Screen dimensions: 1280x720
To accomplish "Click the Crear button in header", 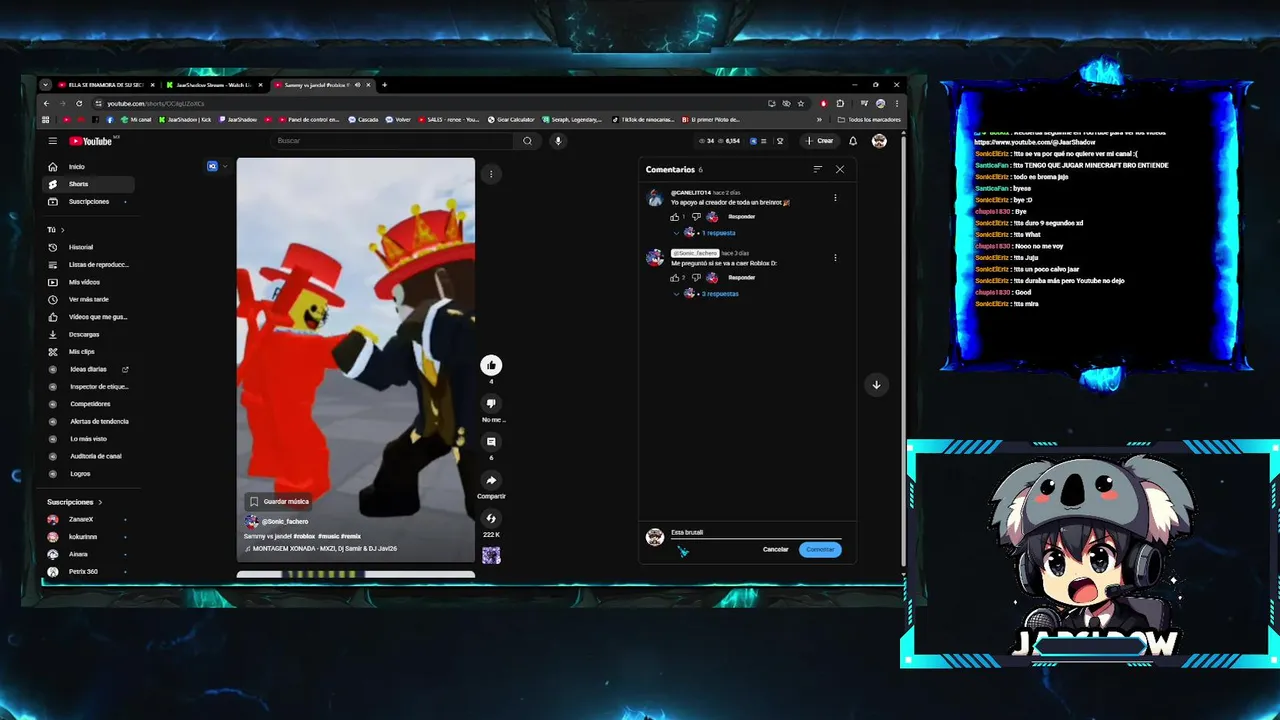I will [820, 141].
